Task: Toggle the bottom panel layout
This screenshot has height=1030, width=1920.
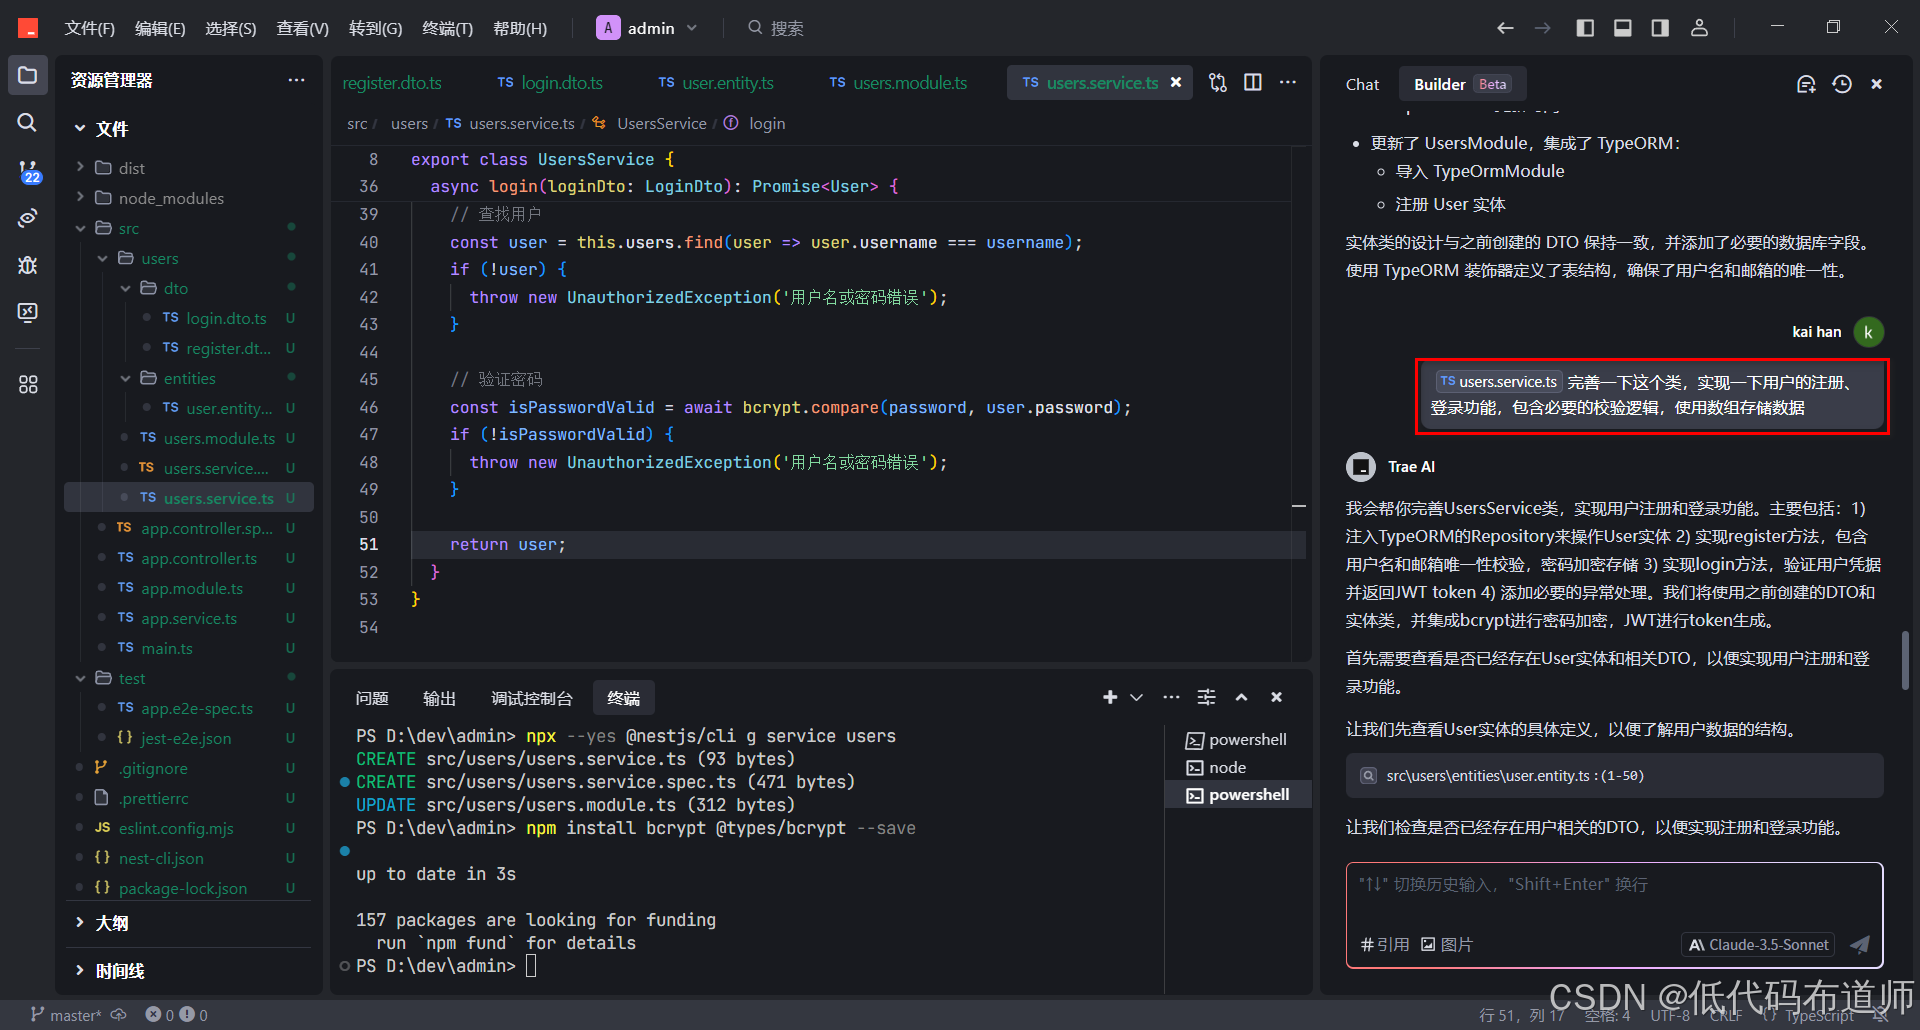Action: point(1623,28)
